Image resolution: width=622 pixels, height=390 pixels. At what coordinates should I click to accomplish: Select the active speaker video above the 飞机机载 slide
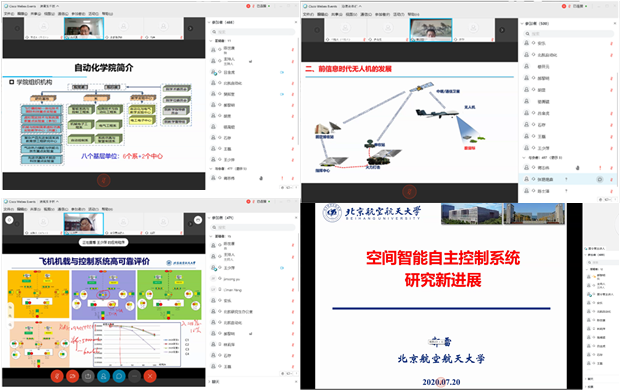(84, 224)
